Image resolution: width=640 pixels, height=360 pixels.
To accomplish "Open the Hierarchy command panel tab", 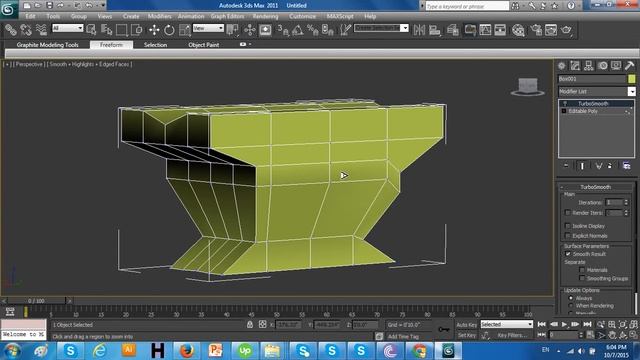I will [x=589, y=65].
